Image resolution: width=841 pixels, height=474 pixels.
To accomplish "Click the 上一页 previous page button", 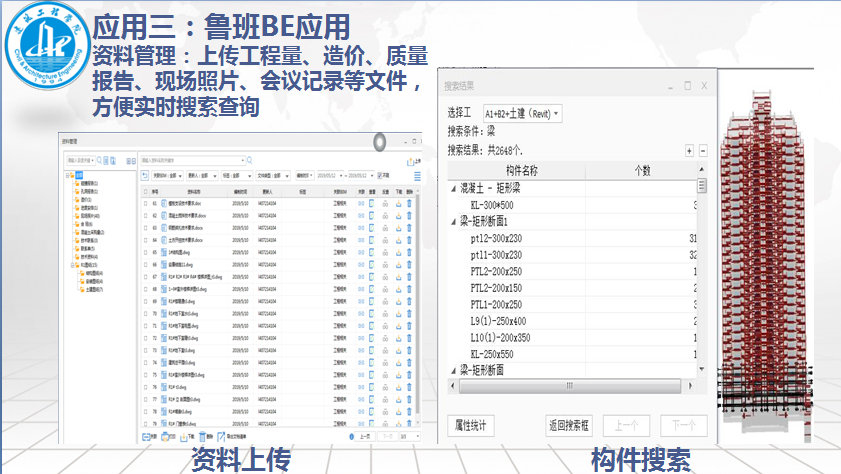I will coord(366,436).
